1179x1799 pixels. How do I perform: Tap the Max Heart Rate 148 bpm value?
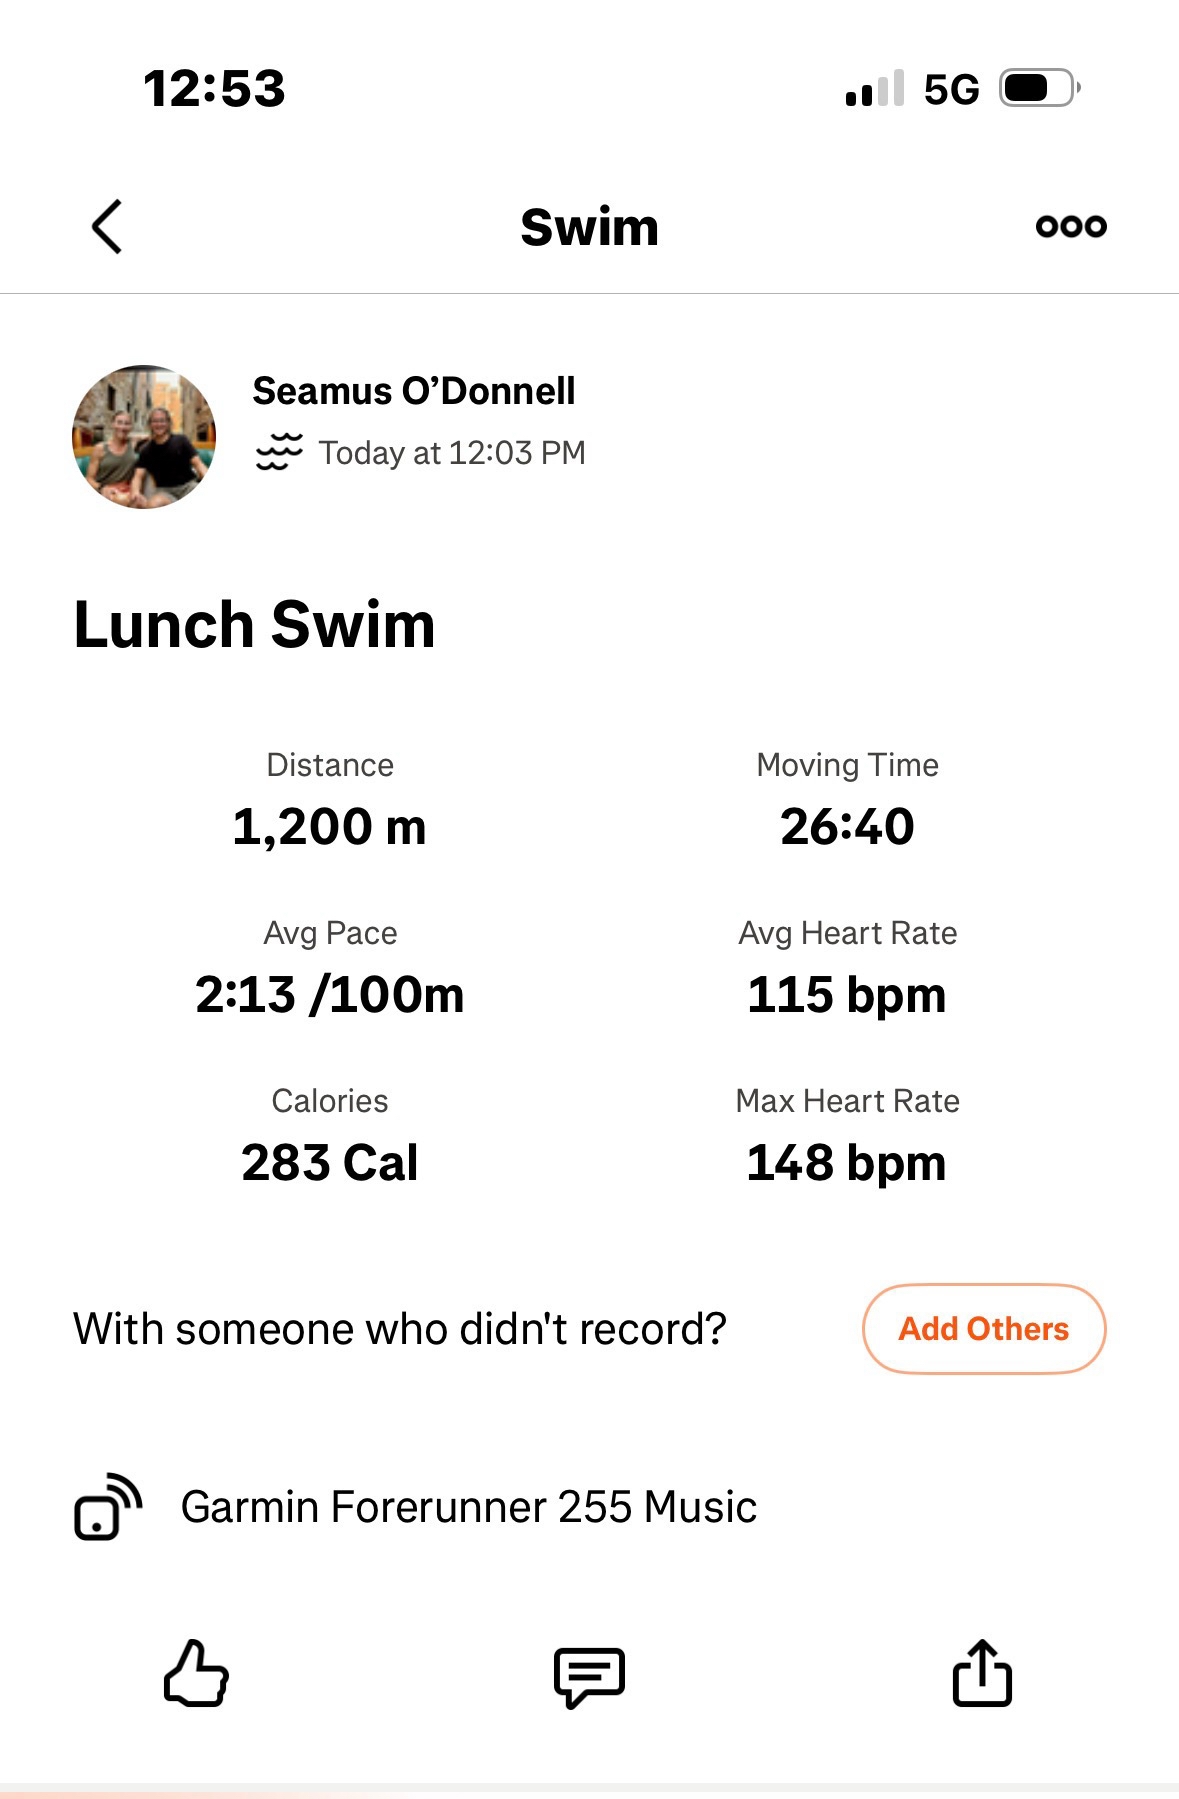click(x=847, y=1162)
